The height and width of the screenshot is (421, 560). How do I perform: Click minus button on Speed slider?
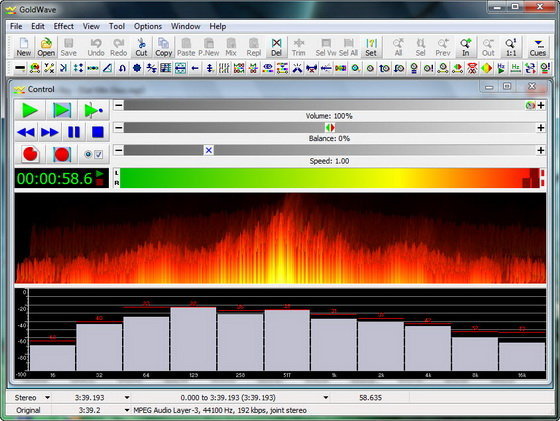pyautogui.click(x=119, y=150)
